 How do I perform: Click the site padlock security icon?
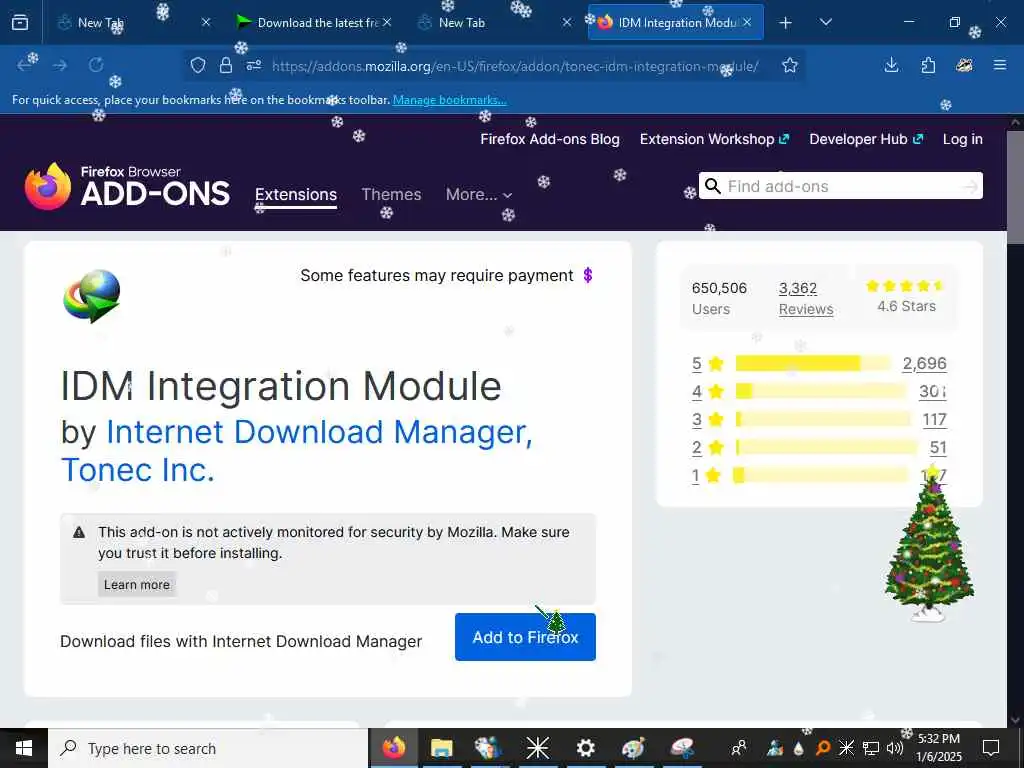coord(226,65)
